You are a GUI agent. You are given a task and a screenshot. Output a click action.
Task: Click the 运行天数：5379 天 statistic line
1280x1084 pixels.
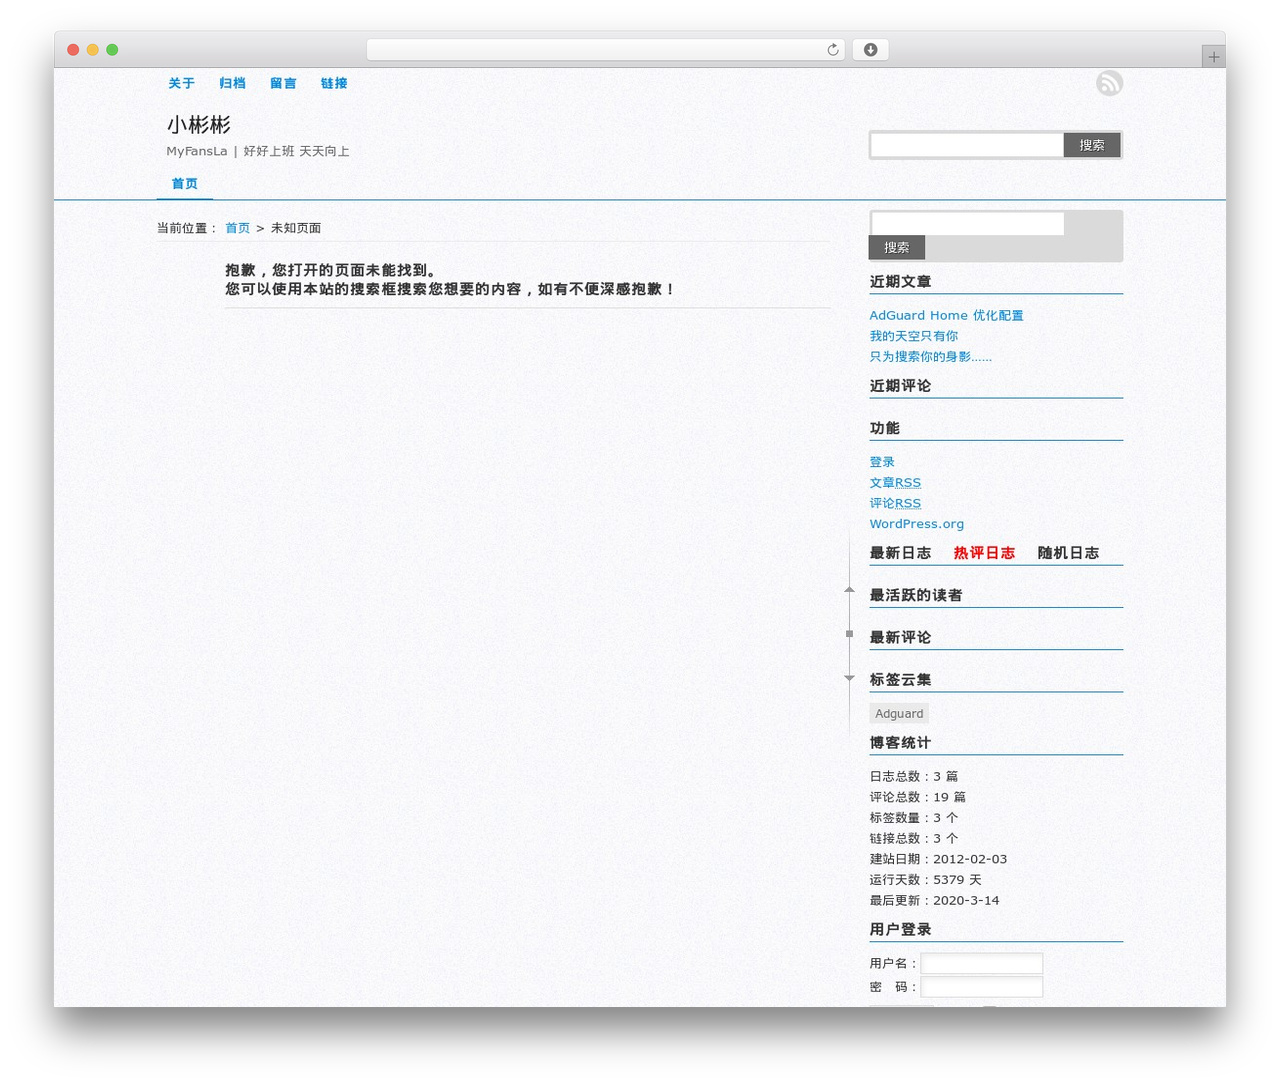pos(925,880)
